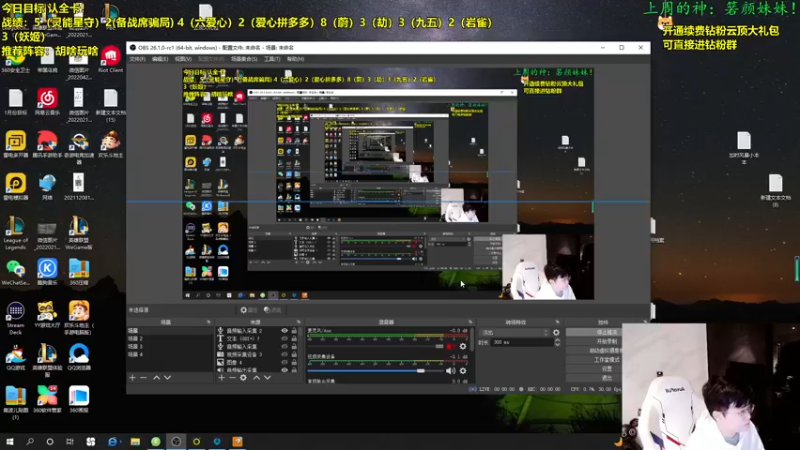Toggle lock on 文本 (GDI+) 7 source
The image size is (800, 450).
point(294,338)
